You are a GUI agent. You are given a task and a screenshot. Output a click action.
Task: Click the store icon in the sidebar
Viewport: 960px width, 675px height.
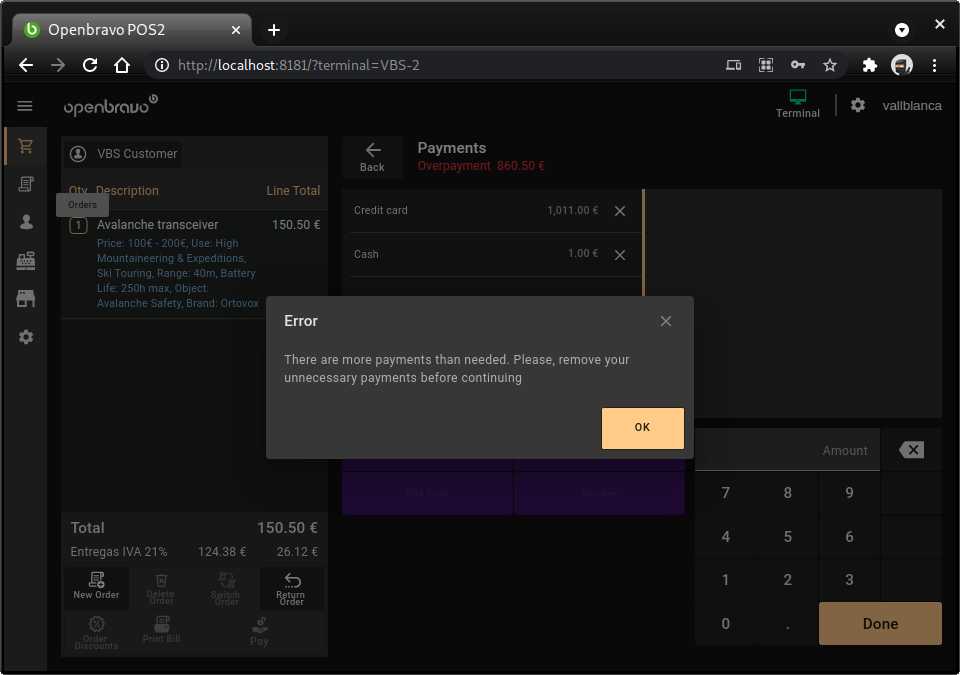coord(26,299)
